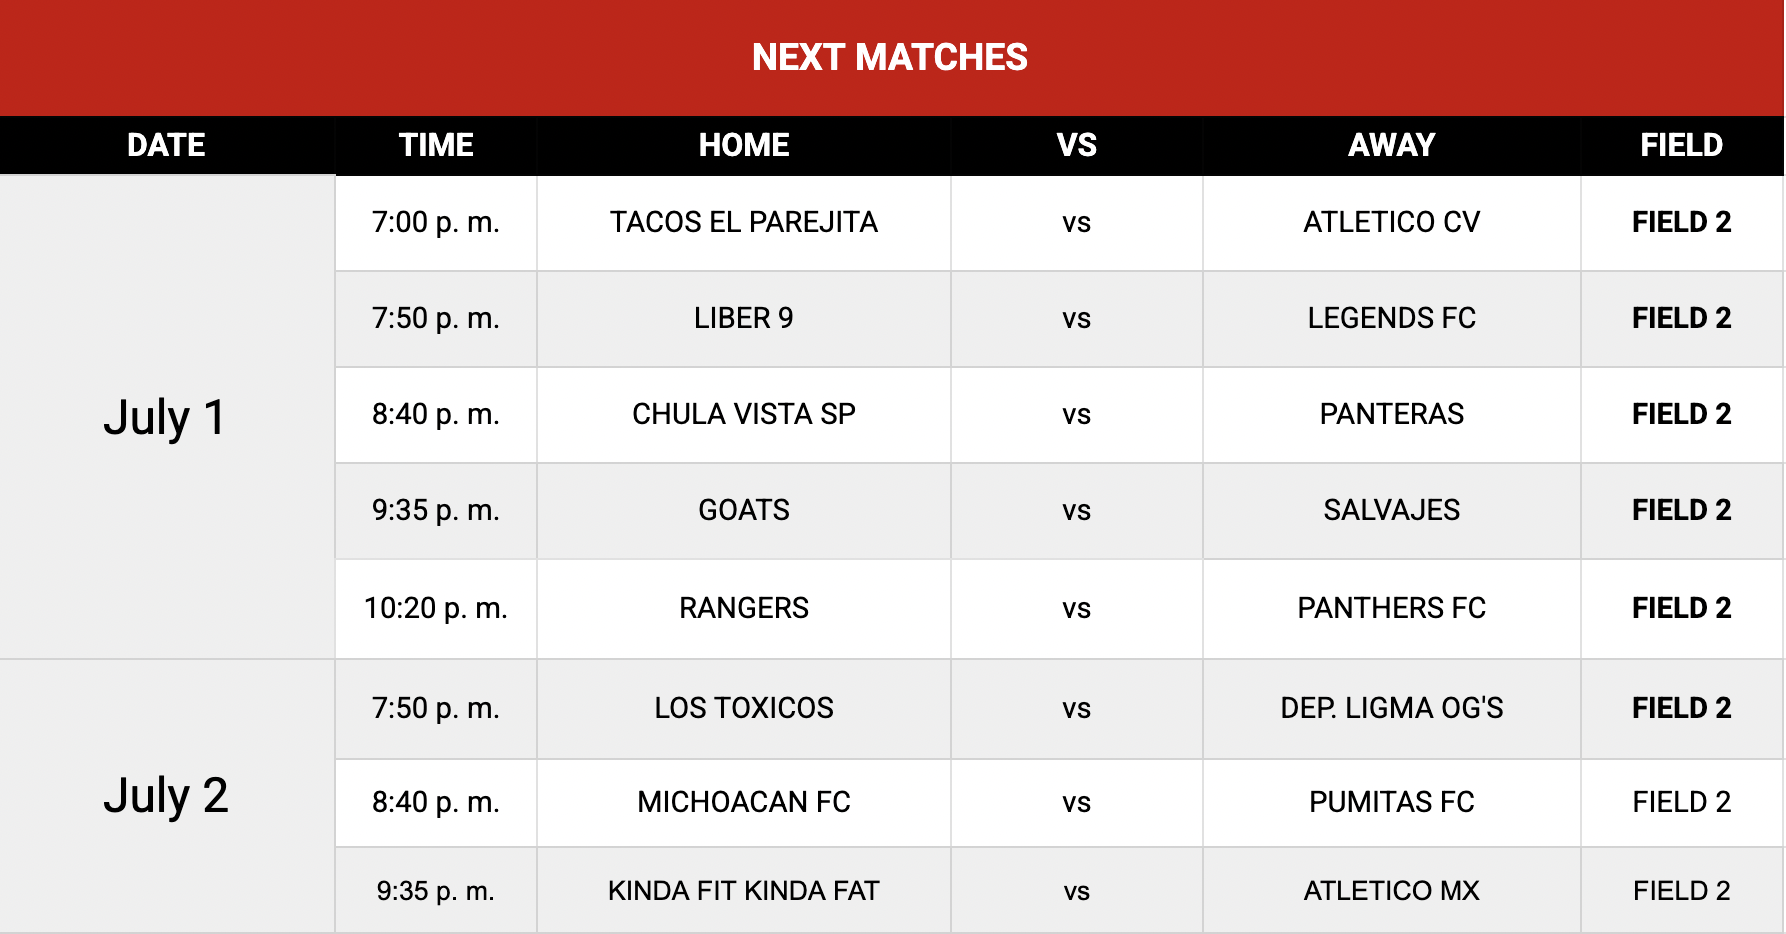Click LIBER 9 home team
Viewport: 1786px width, 934px height.
coord(744,318)
